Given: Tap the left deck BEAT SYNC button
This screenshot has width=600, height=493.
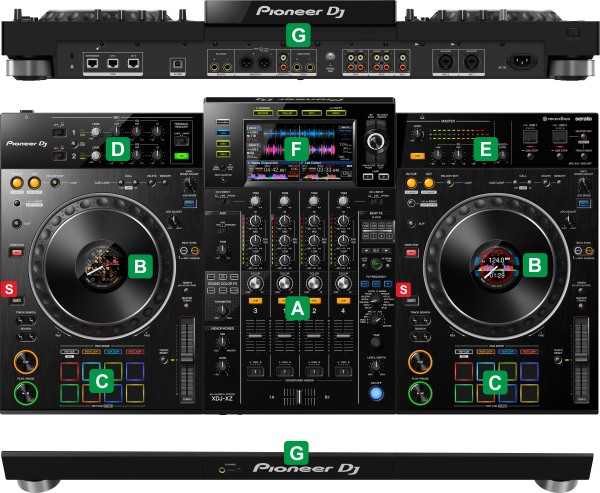Looking at the screenshot, I should [184, 250].
